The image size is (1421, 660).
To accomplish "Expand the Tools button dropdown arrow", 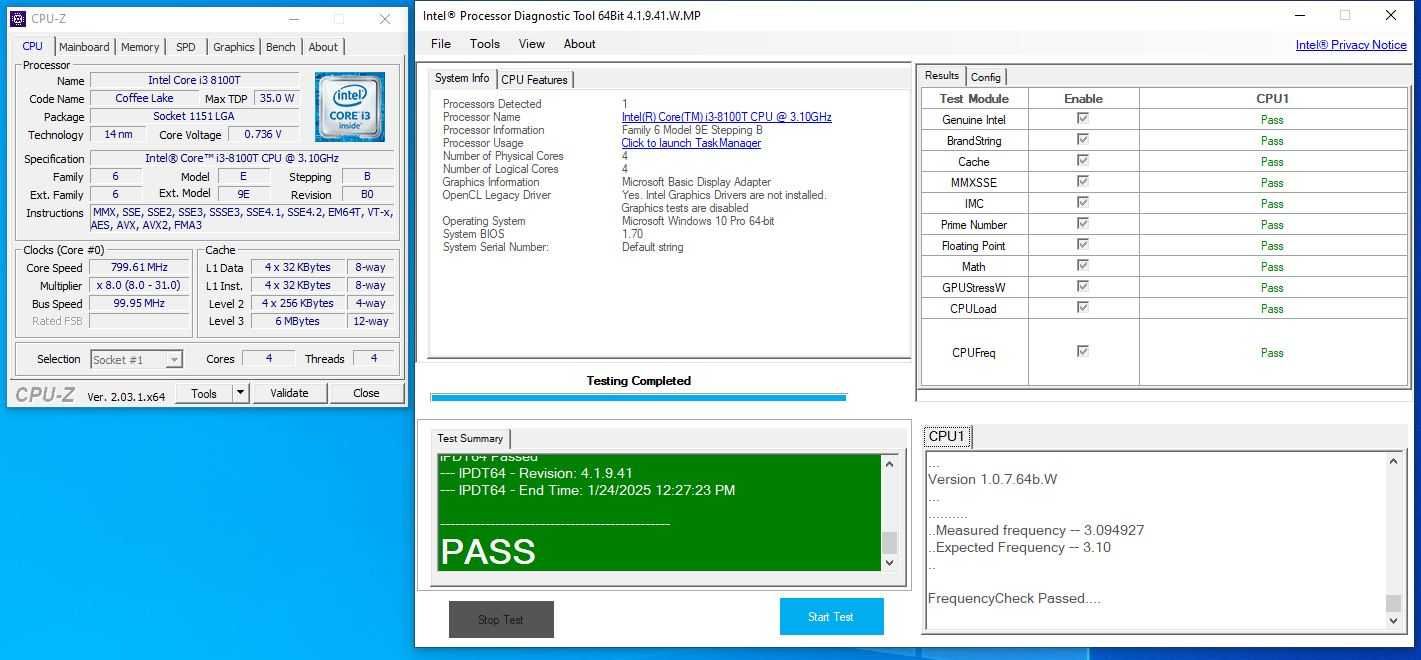I will pos(240,393).
